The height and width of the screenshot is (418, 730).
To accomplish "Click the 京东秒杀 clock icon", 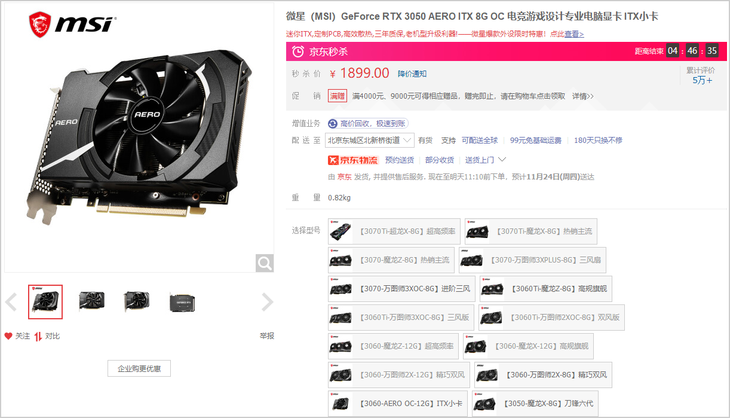I will coord(298,52).
